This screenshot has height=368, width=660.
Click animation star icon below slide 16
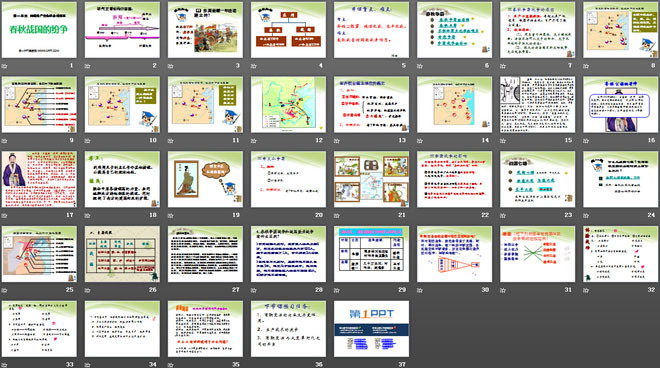[x=586, y=141]
